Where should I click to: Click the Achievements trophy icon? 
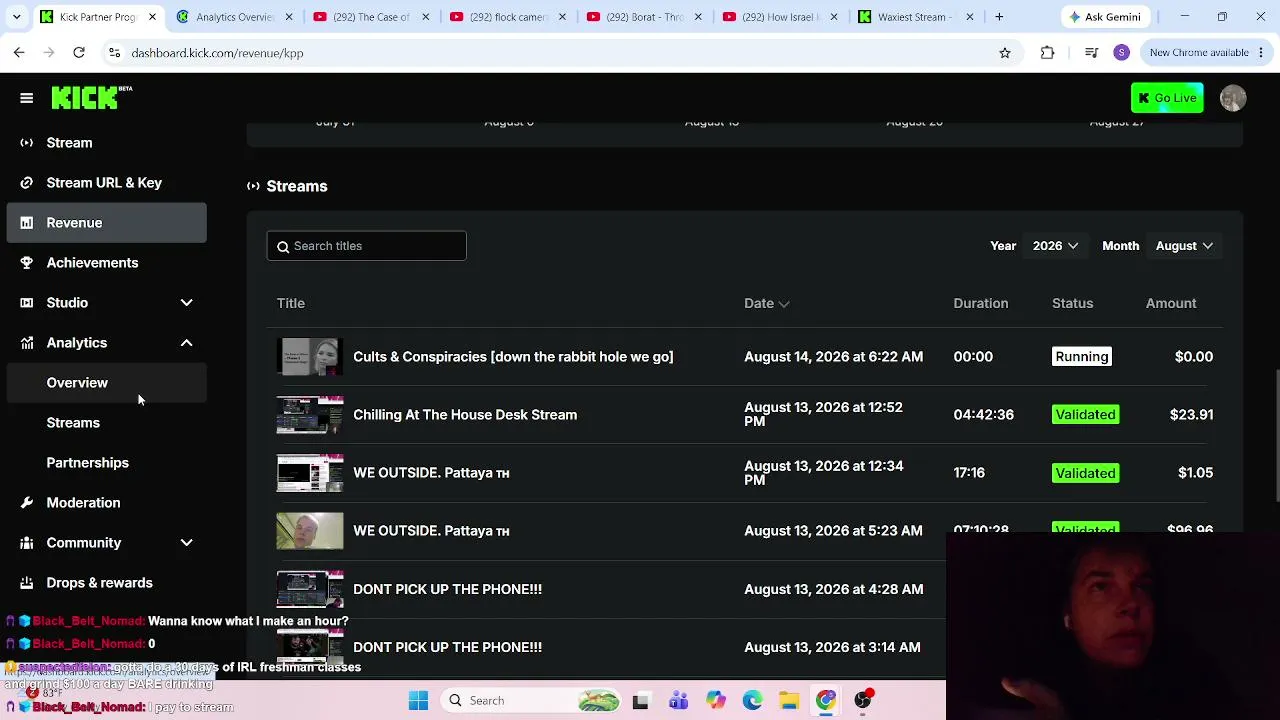click(x=27, y=263)
